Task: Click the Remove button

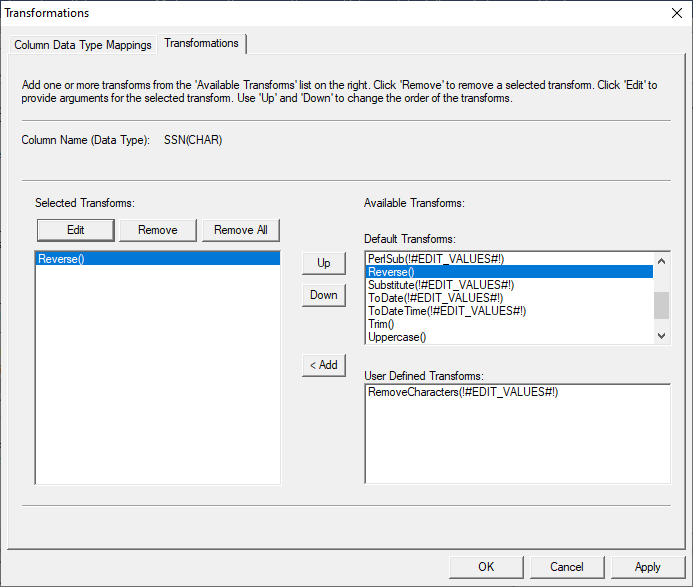Action: coord(158,230)
